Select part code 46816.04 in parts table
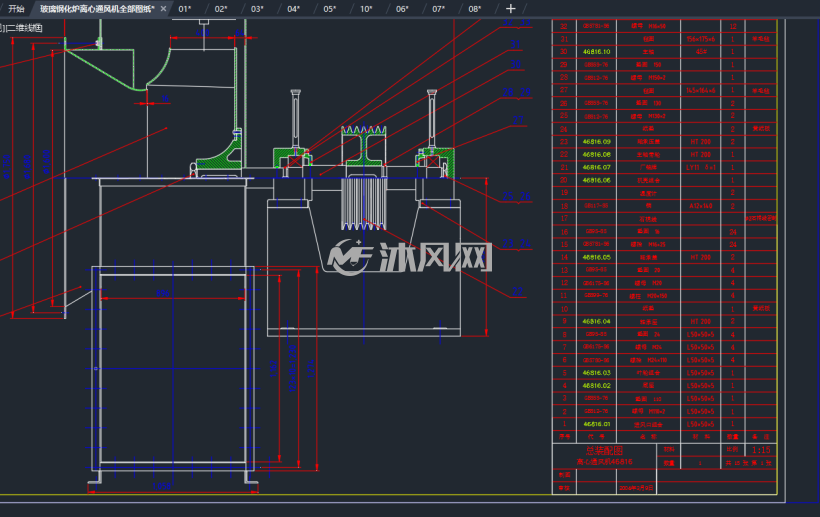This screenshot has height=517, width=820. (x=596, y=321)
